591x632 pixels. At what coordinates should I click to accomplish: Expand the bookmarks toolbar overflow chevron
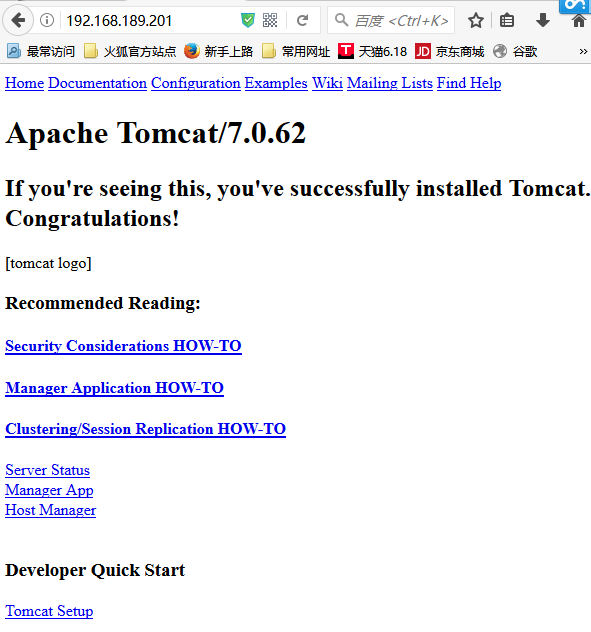click(x=583, y=52)
